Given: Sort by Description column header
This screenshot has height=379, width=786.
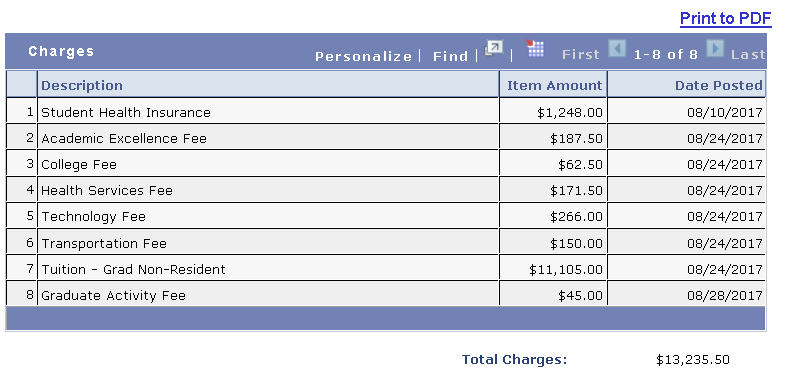Looking at the screenshot, I should [82, 85].
